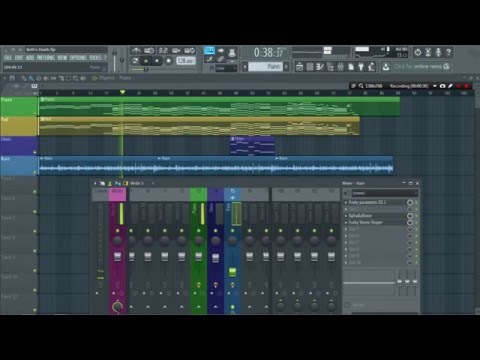Open the VIEW menu

tap(62, 58)
